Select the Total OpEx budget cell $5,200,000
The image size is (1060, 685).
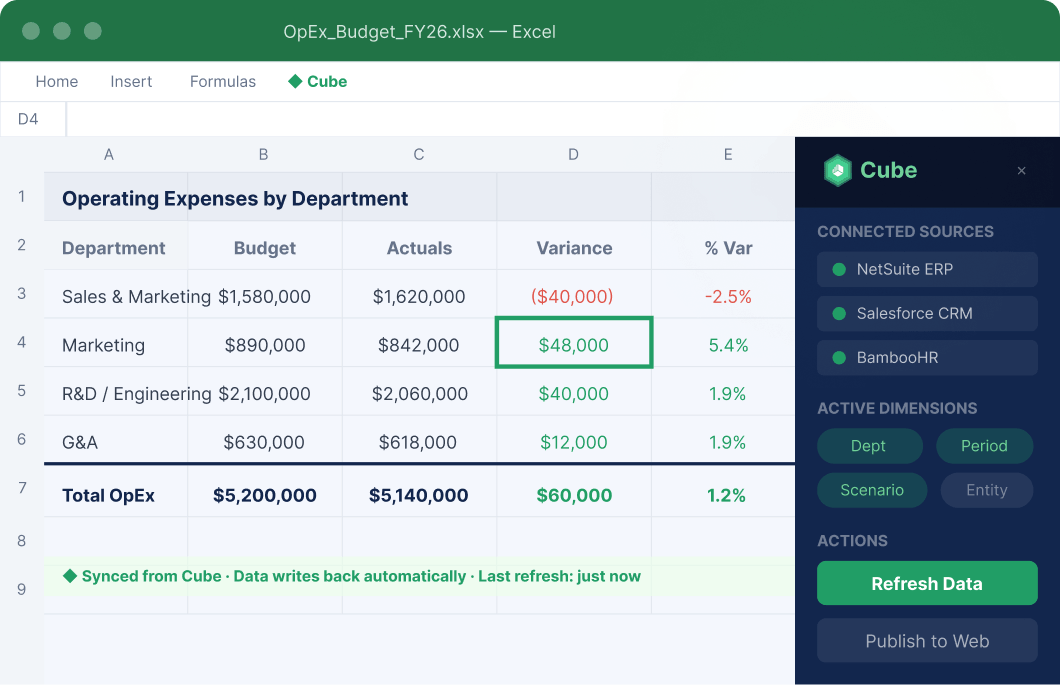(x=265, y=495)
